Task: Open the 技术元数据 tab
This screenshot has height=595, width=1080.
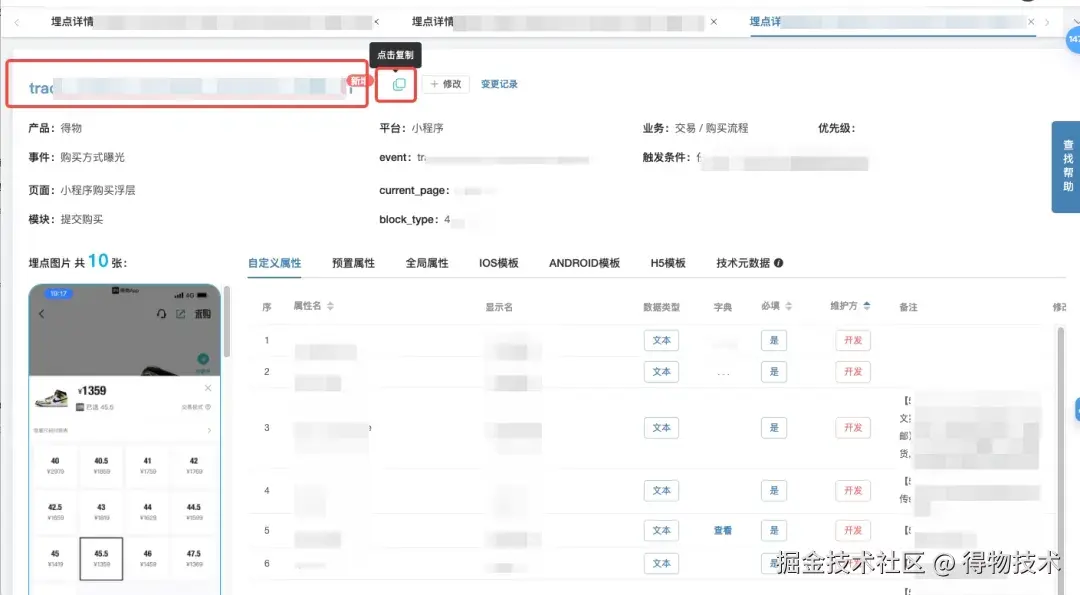Action: pos(743,263)
